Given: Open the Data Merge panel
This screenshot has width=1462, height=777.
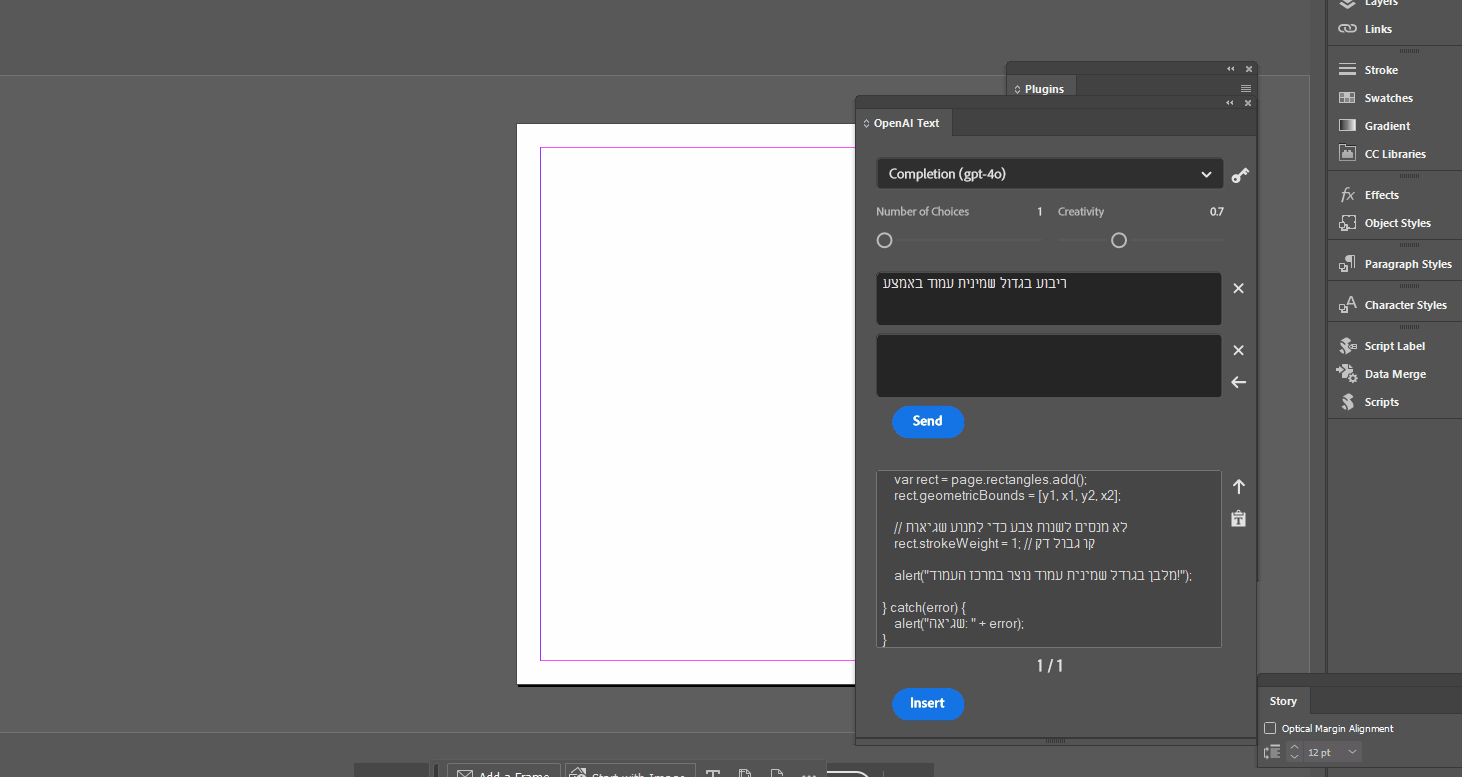Looking at the screenshot, I should [1395, 374].
